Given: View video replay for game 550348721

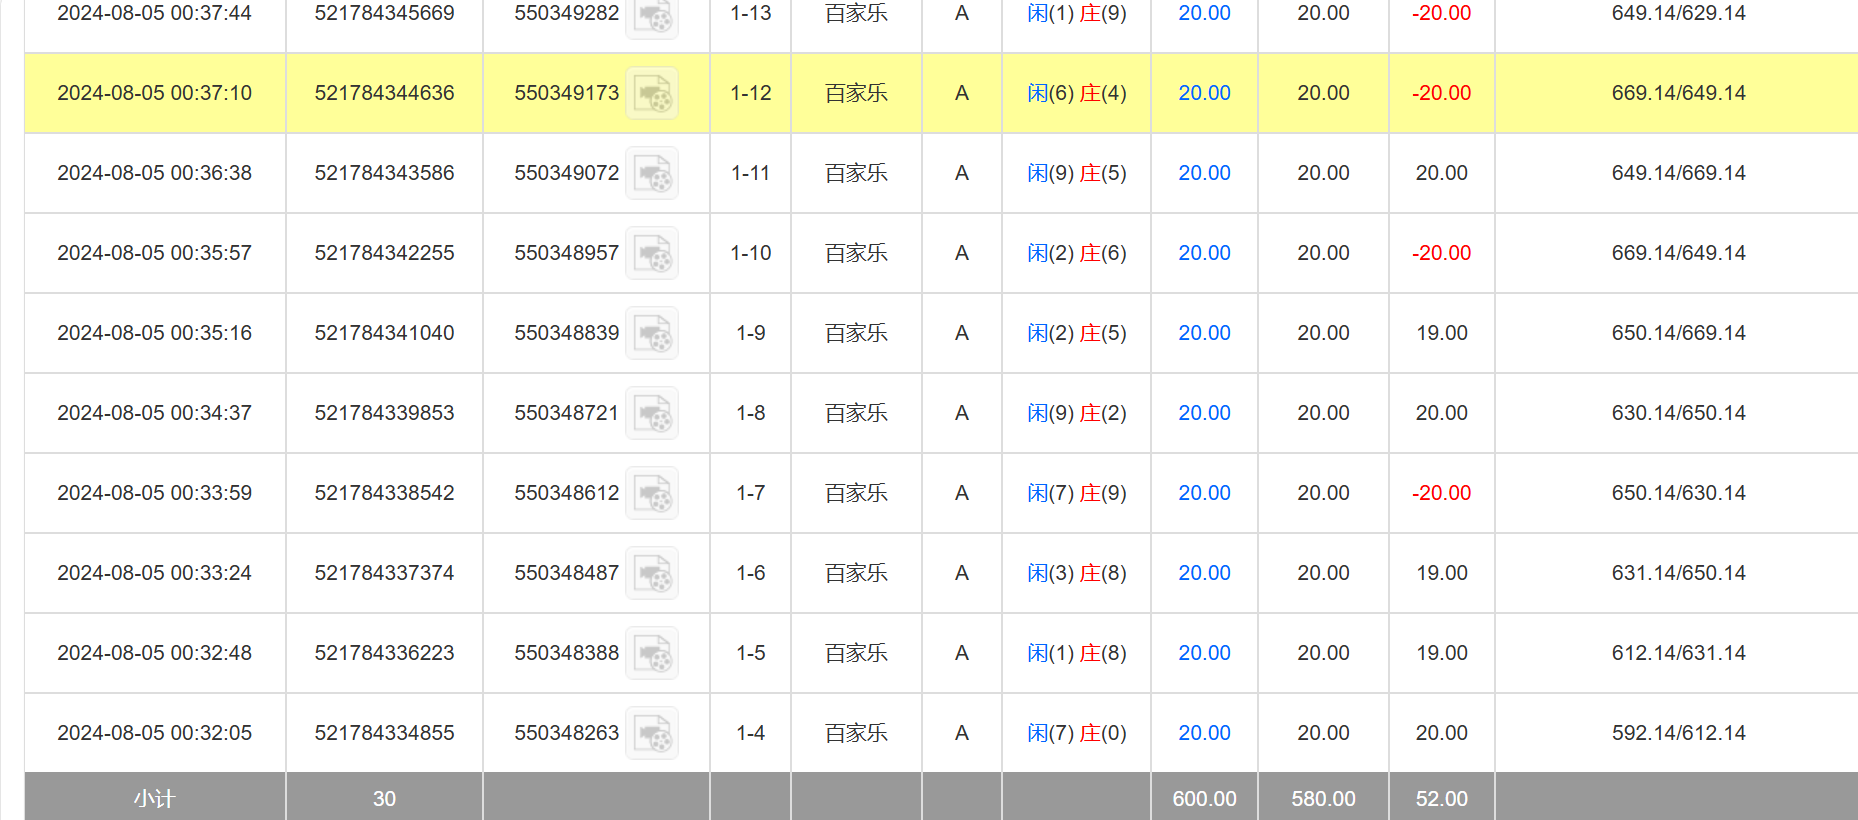Looking at the screenshot, I should tap(652, 413).
